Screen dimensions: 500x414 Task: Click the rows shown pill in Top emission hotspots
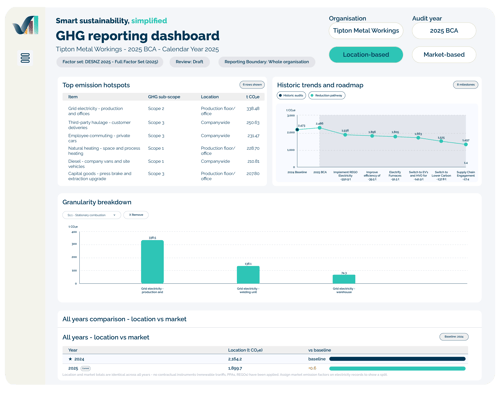pos(252,85)
